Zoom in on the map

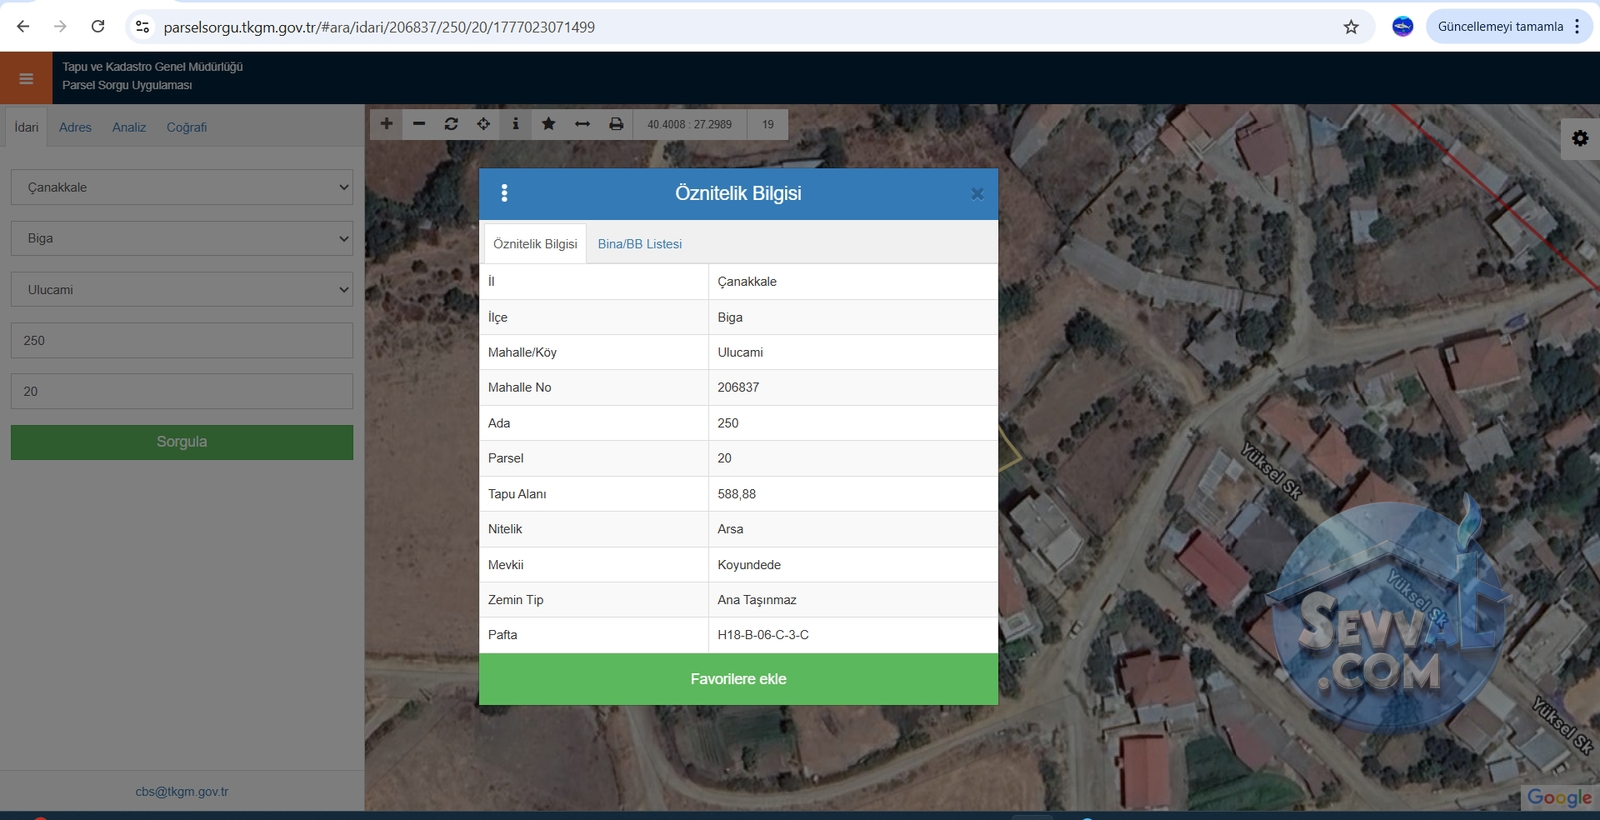tap(386, 124)
